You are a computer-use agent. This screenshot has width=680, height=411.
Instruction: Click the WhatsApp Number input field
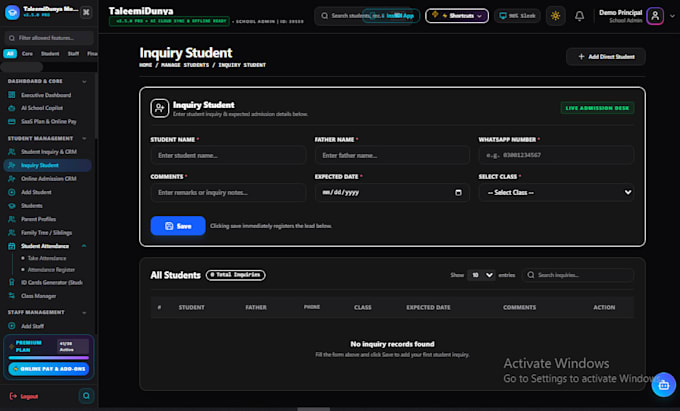tap(556, 155)
